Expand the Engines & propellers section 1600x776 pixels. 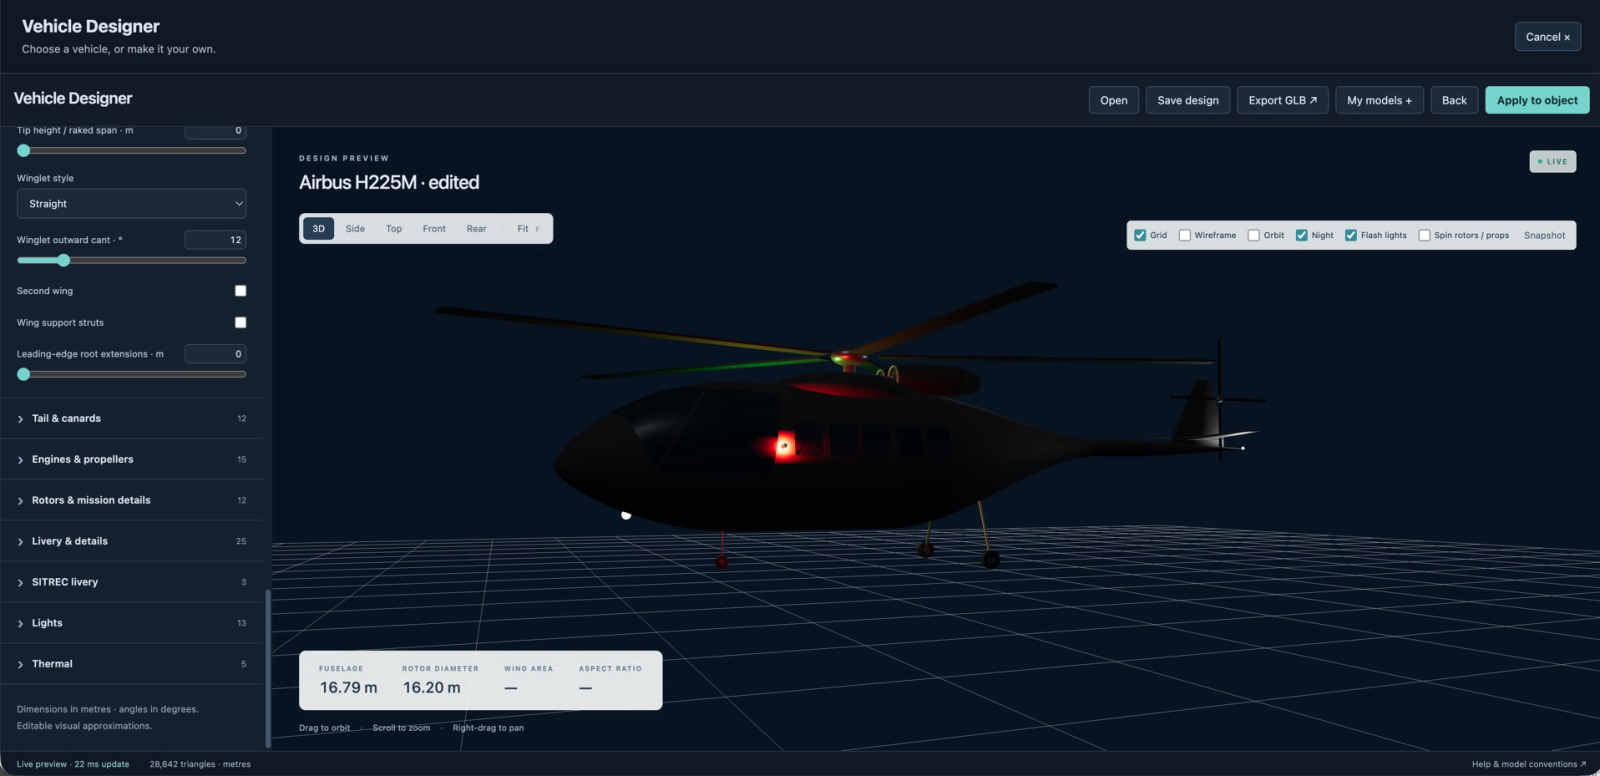coord(132,459)
